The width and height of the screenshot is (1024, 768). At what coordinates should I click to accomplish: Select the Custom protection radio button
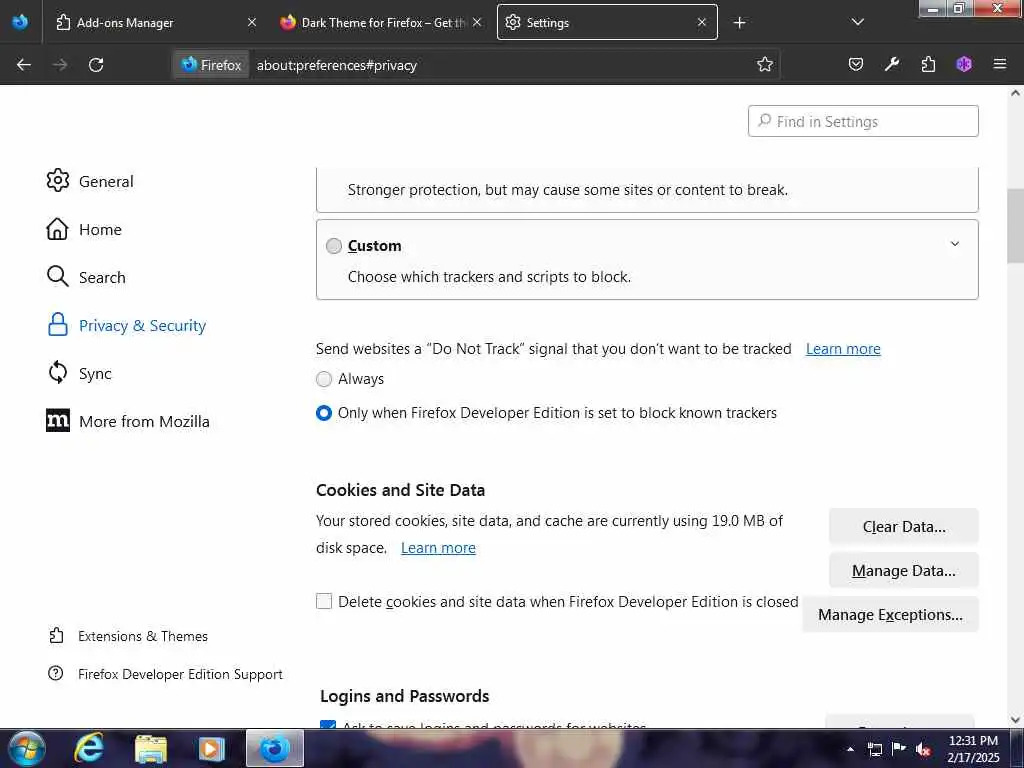334,246
